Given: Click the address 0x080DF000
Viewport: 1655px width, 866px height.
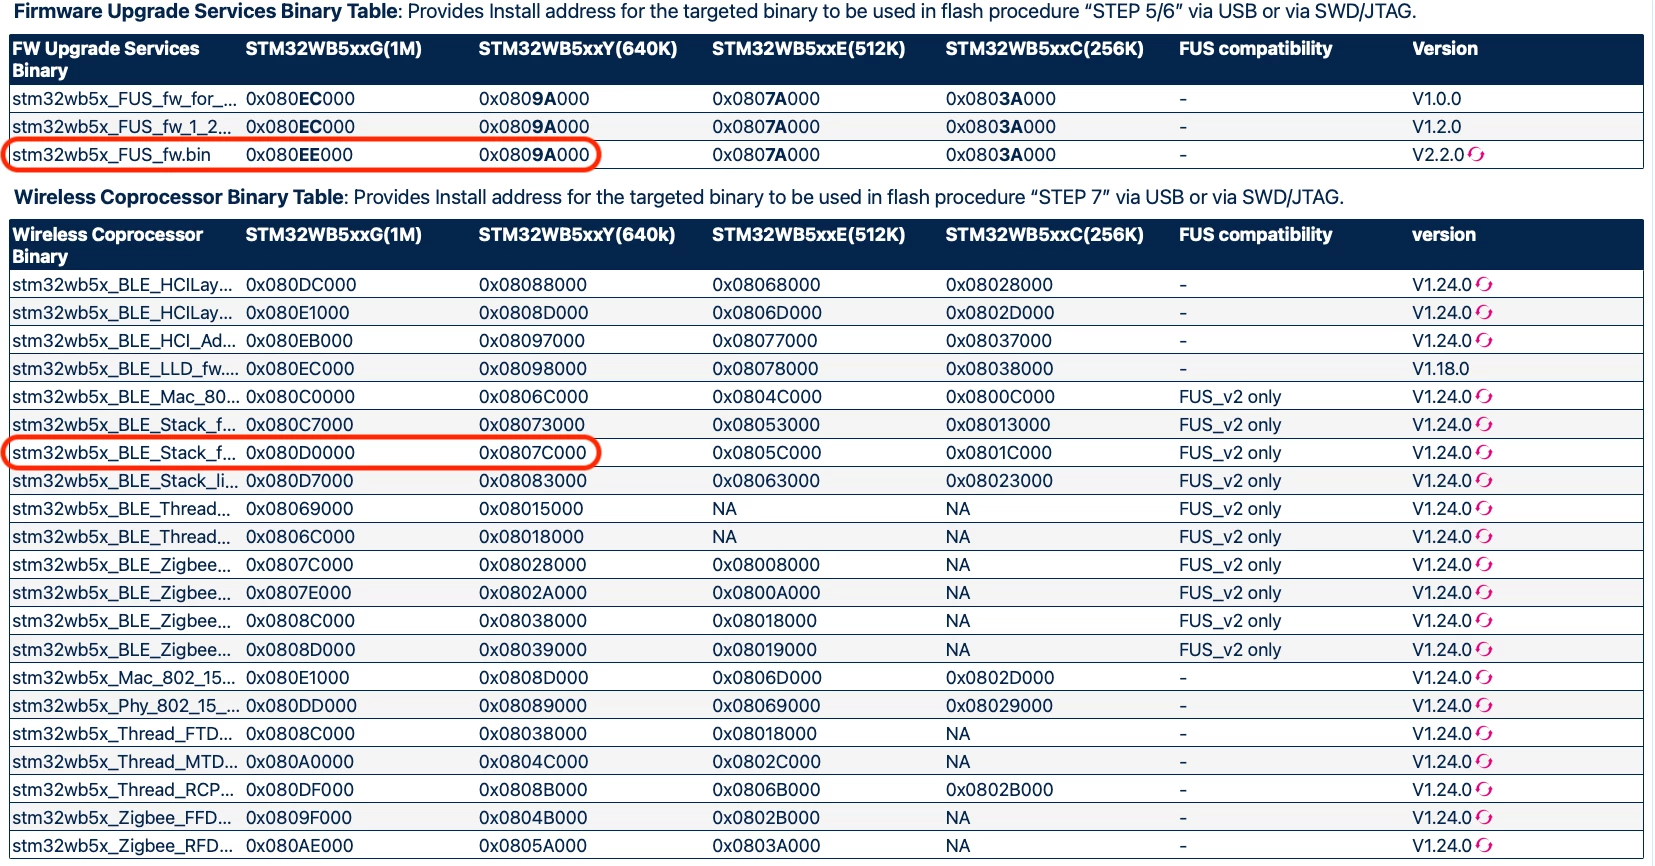Looking at the screenshot, I should point(300,789).
